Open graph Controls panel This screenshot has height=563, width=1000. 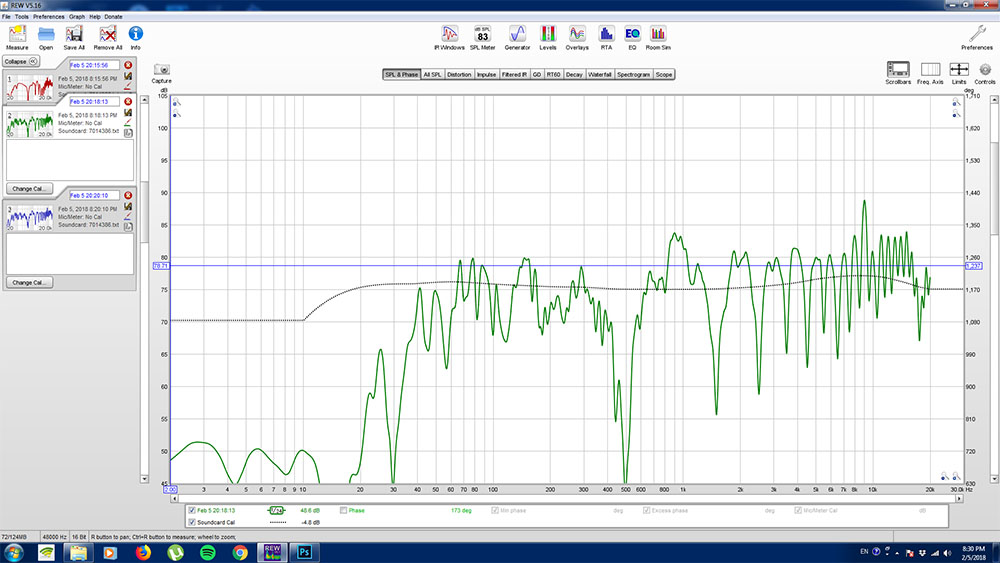point(985,73)
